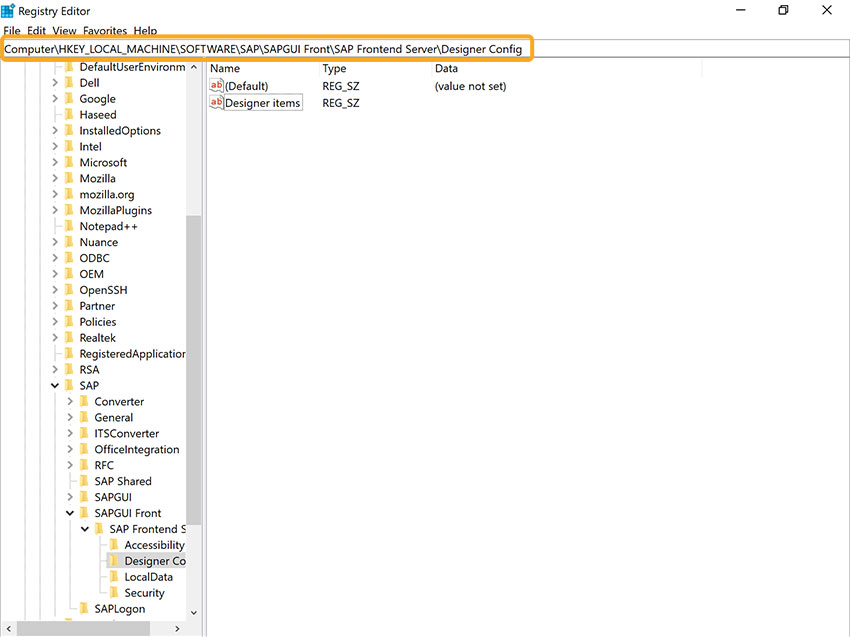
Task: Click the SAP Shared folder icon
Action: (84, 481)
